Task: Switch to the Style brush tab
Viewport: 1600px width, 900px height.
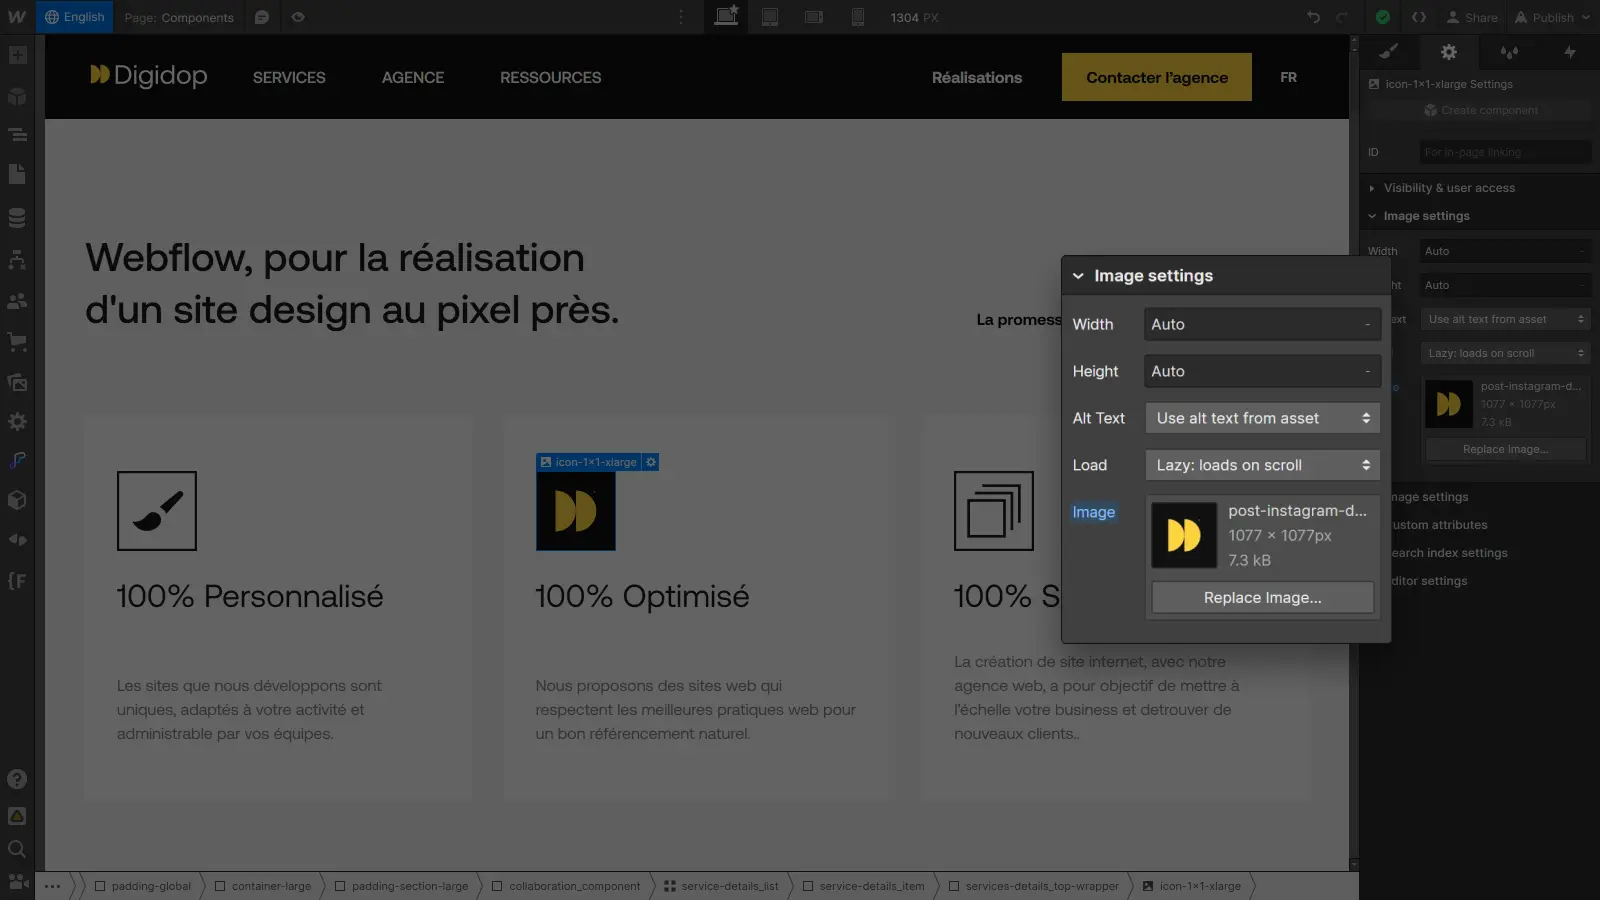Action: coord(1389,52)
